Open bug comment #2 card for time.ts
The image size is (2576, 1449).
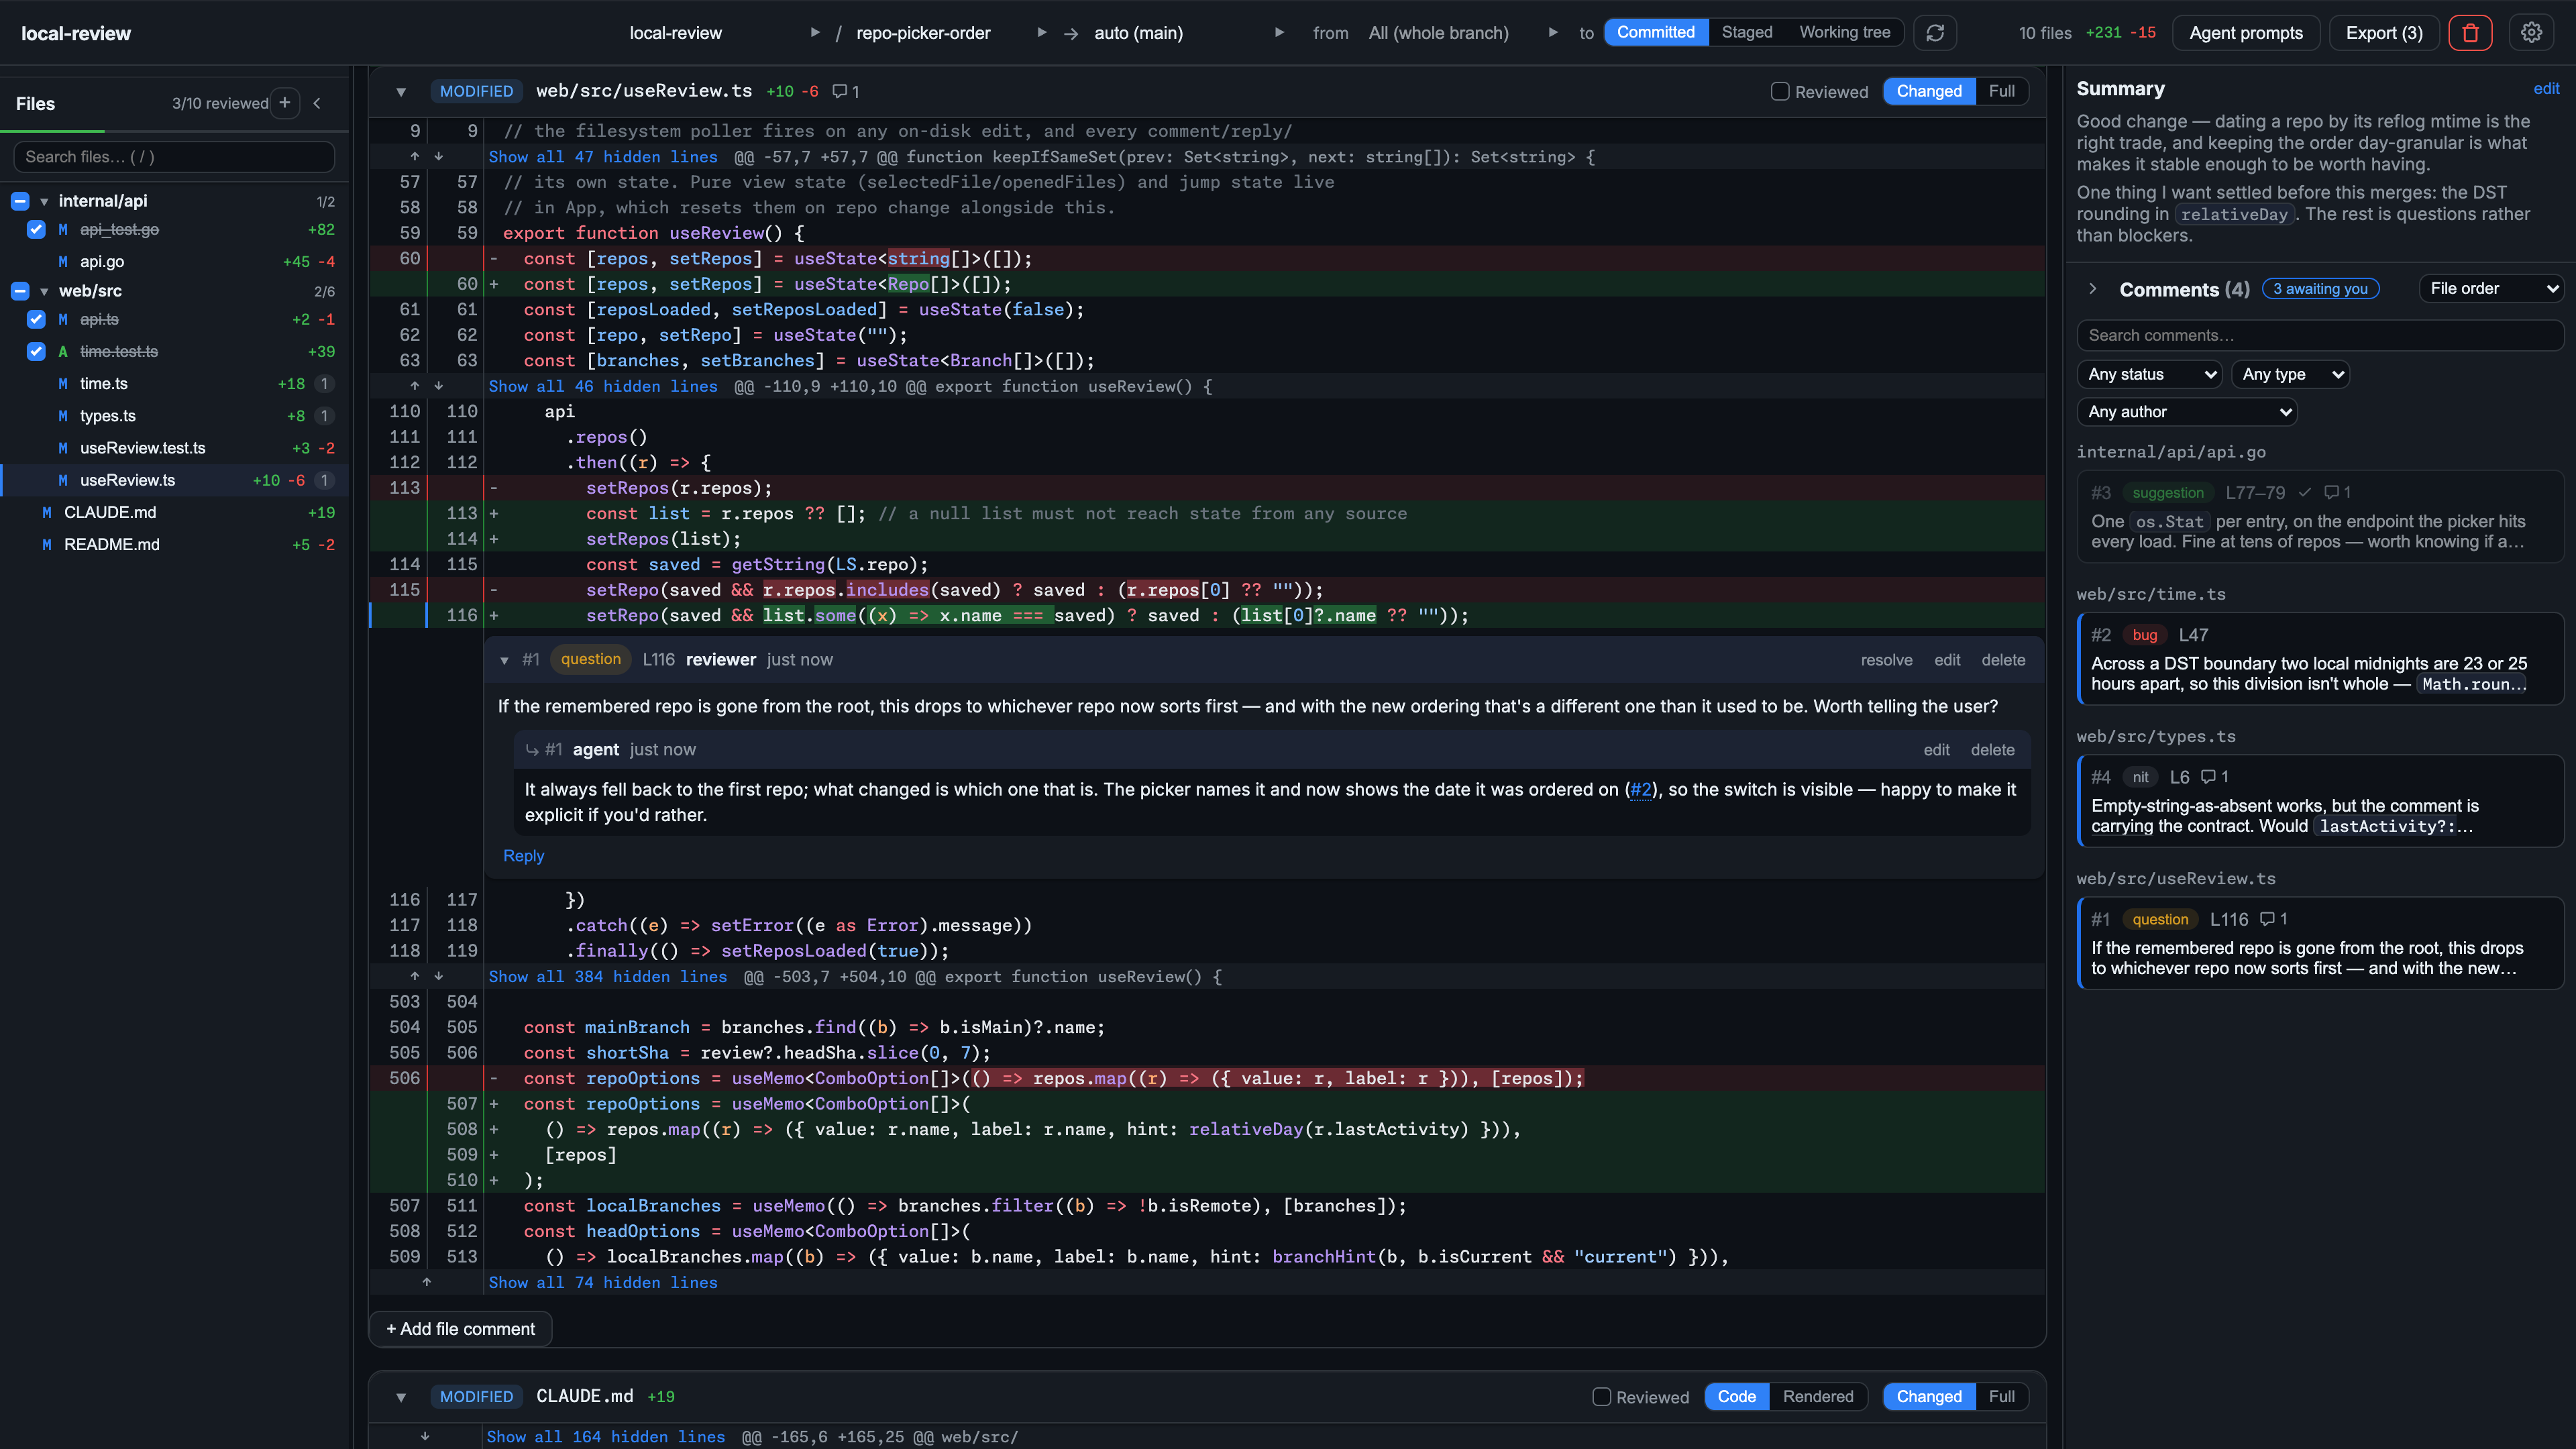2320,660
